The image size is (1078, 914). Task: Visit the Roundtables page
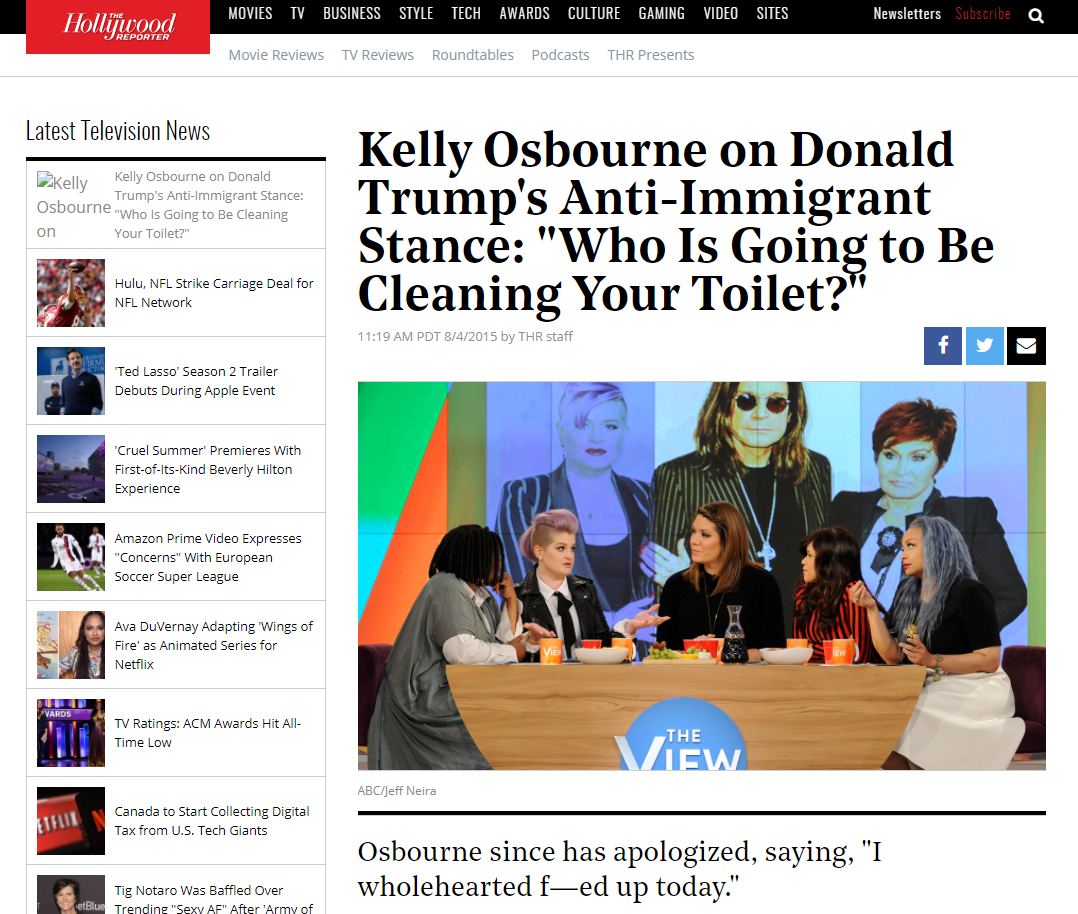point(472,55)
